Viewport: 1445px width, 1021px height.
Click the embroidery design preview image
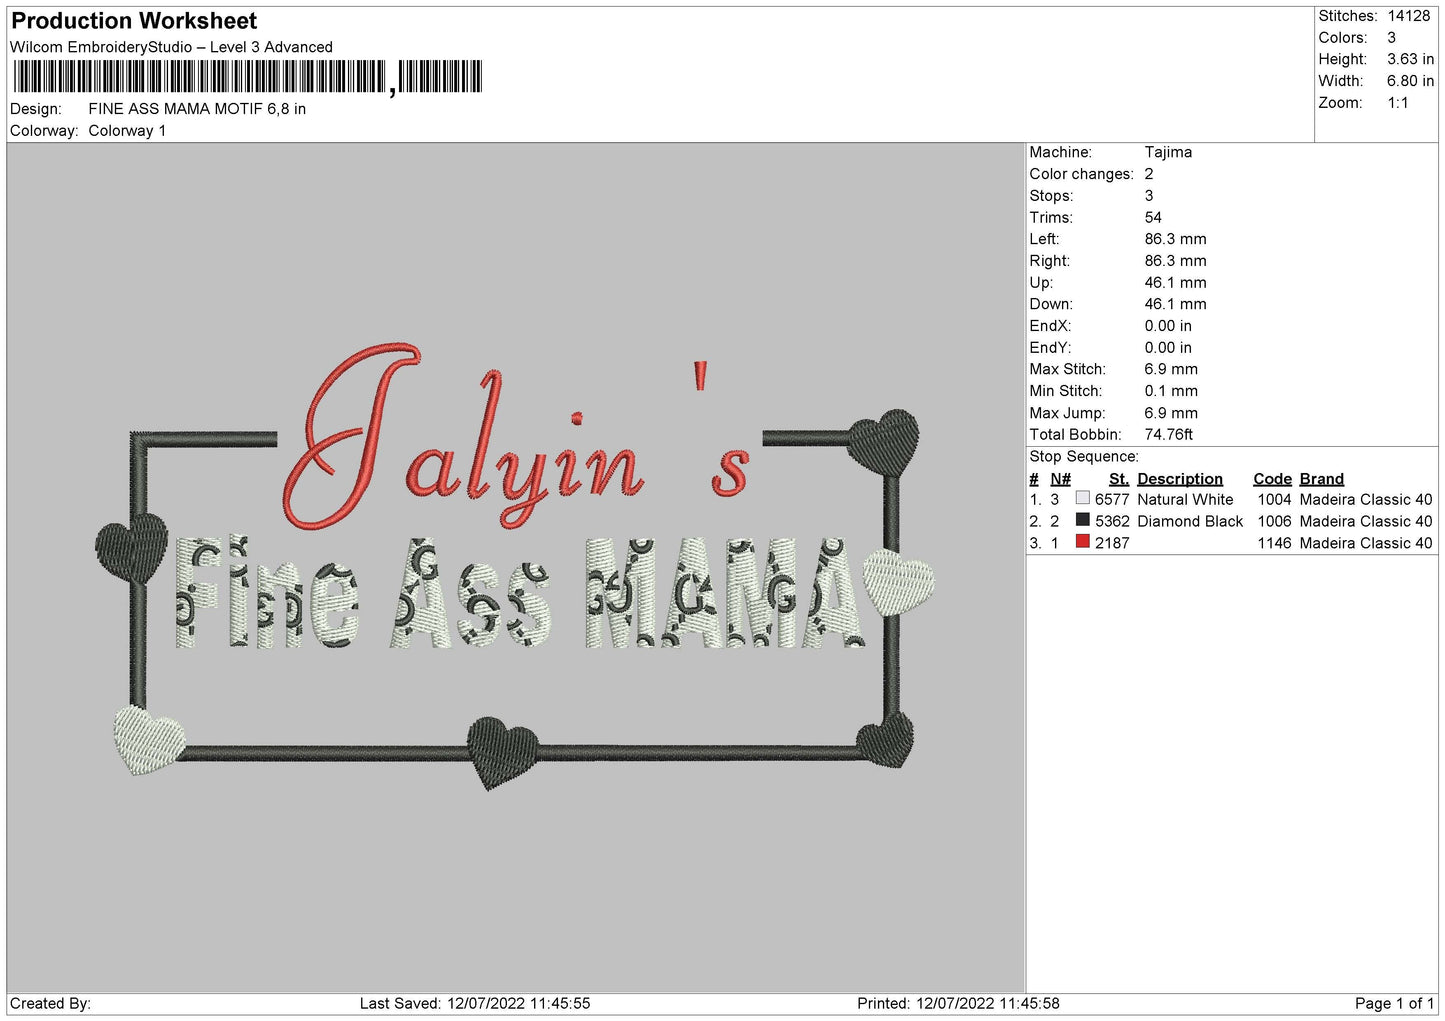tap(515, 567)
